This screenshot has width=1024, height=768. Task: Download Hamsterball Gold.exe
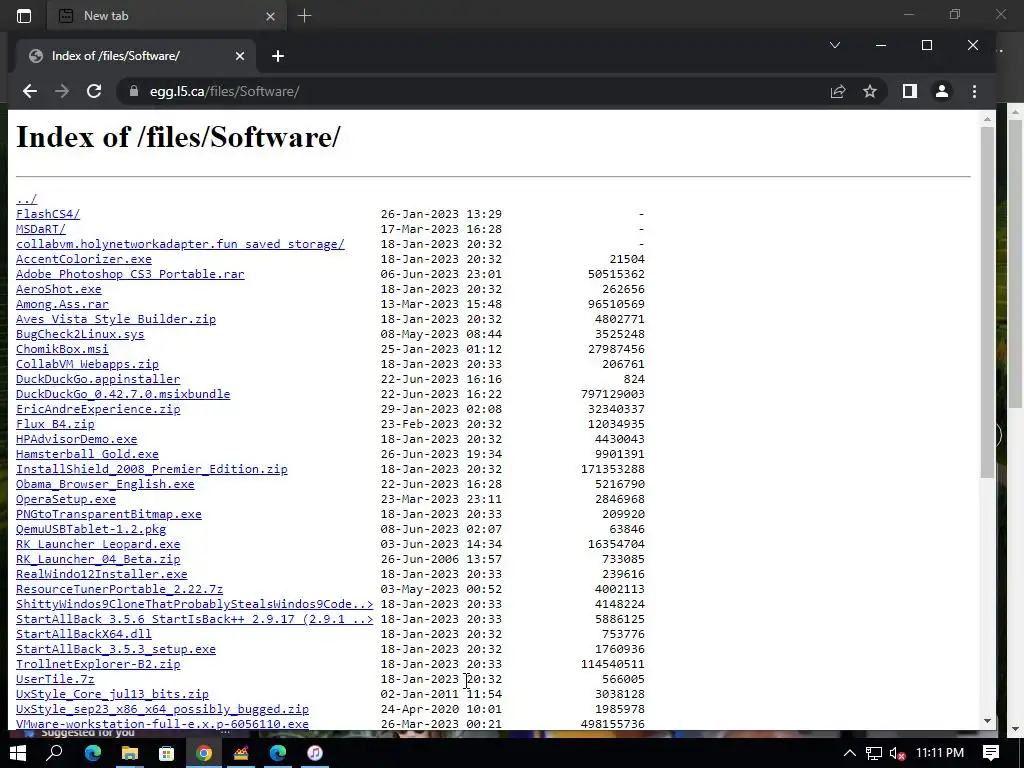[x=87, y=454]
